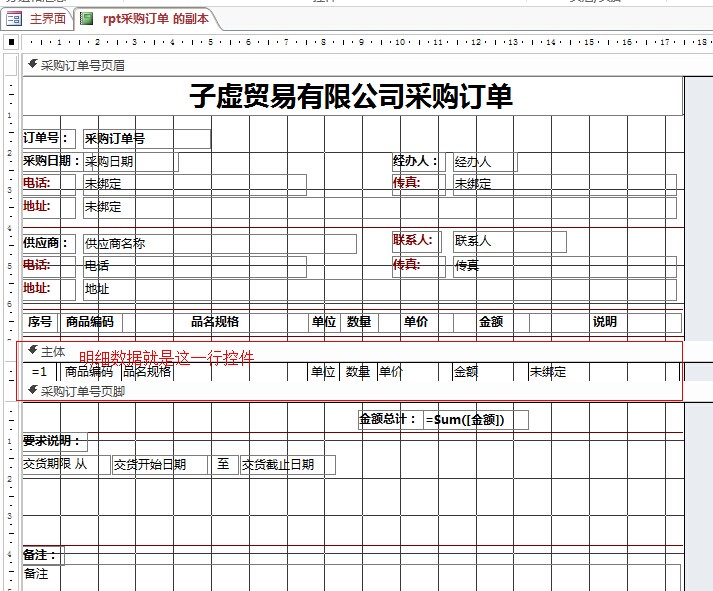This screenshot has width=713, height=591.
Task: Click the 联系人 text box
Action: 510,241
